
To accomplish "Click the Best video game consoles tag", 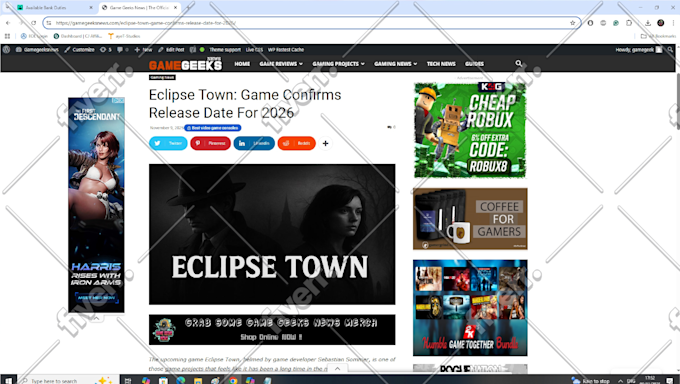I will click(x=212, y=128).
